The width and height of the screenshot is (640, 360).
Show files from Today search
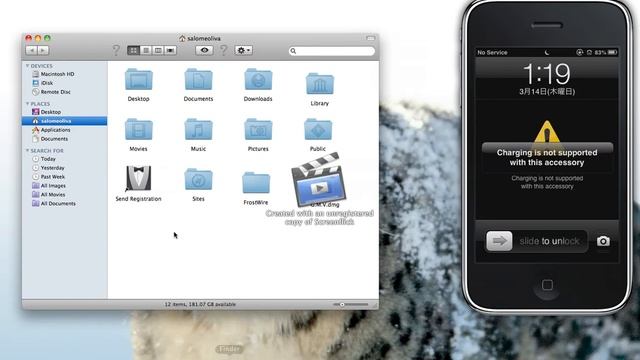(x=44, y=159)
